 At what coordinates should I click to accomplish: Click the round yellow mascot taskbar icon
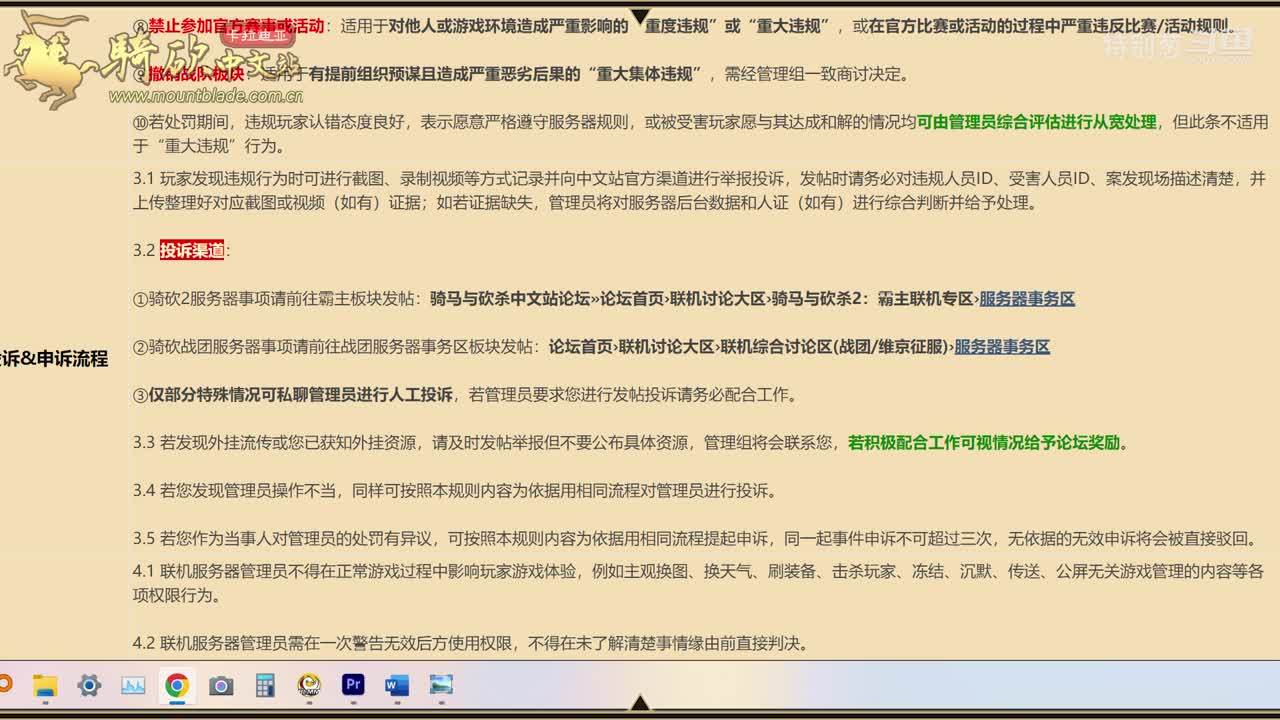click(309, 685)
